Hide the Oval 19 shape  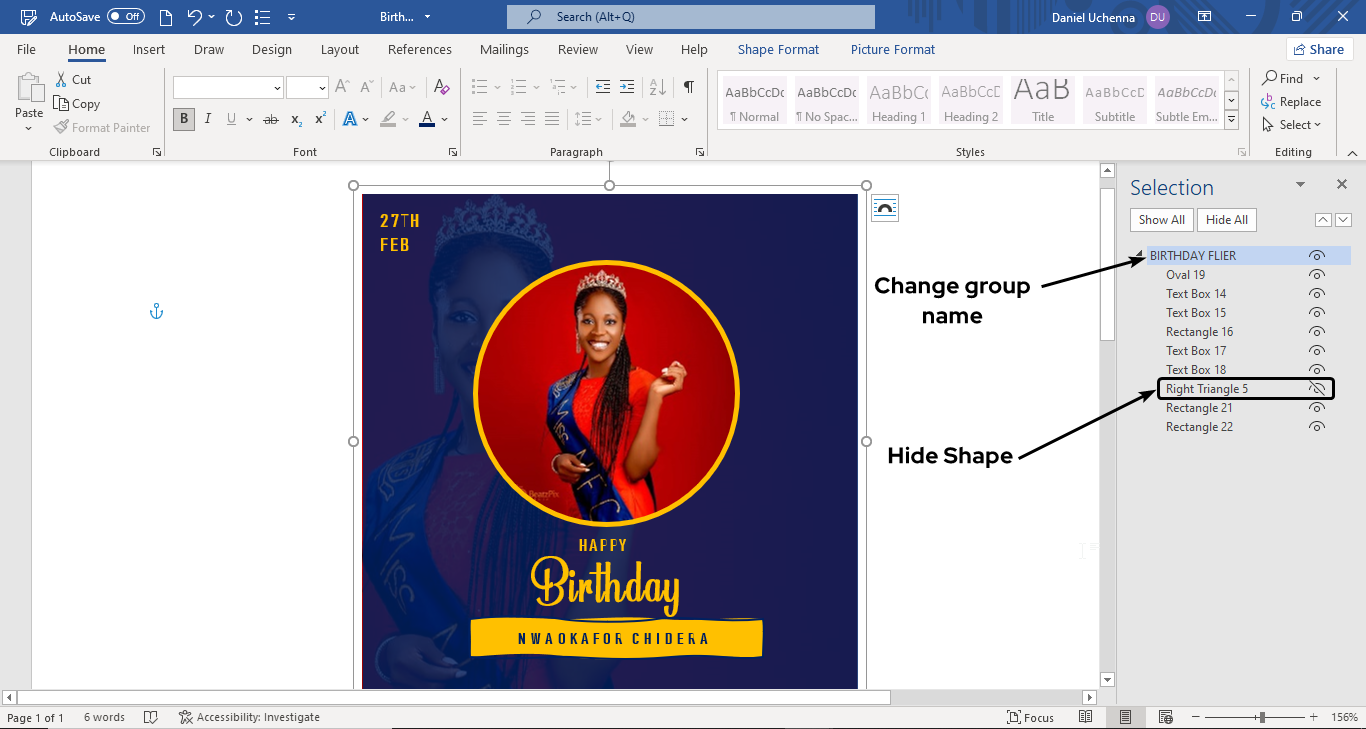[1317, 275]
